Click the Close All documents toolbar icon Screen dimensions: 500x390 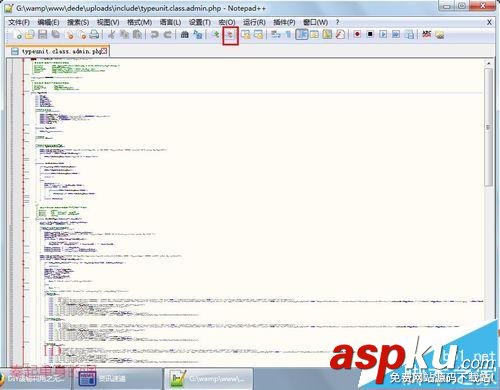(82, 34)
